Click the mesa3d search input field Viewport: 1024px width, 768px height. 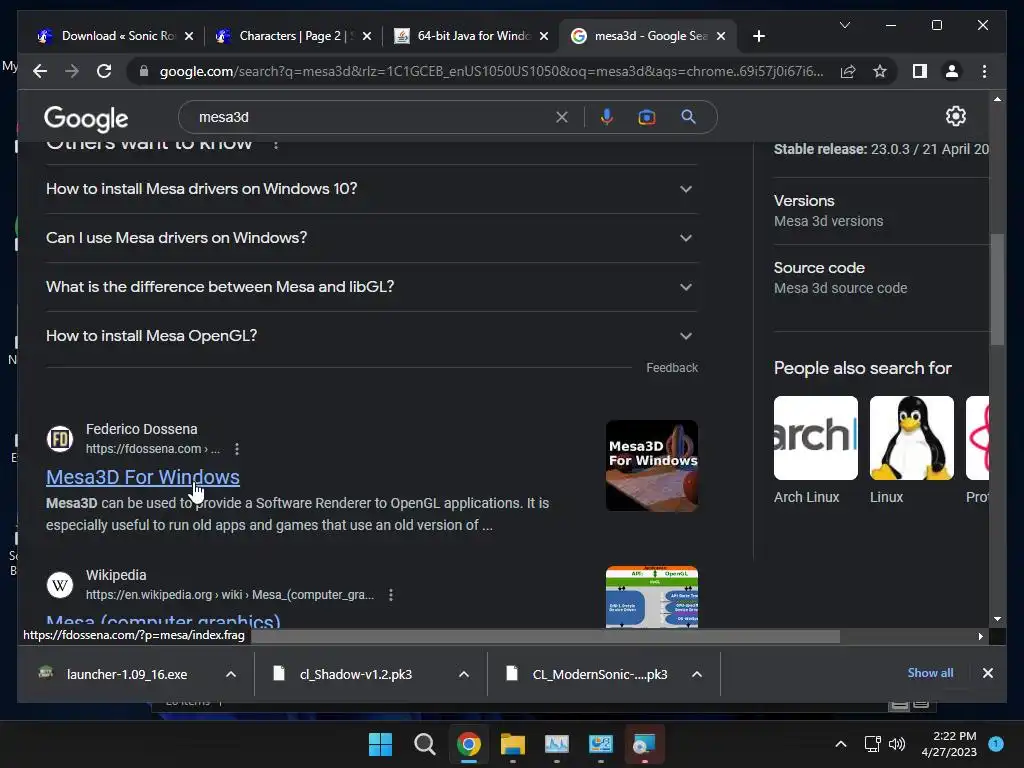pyautogui.click(x=372, y=117)
